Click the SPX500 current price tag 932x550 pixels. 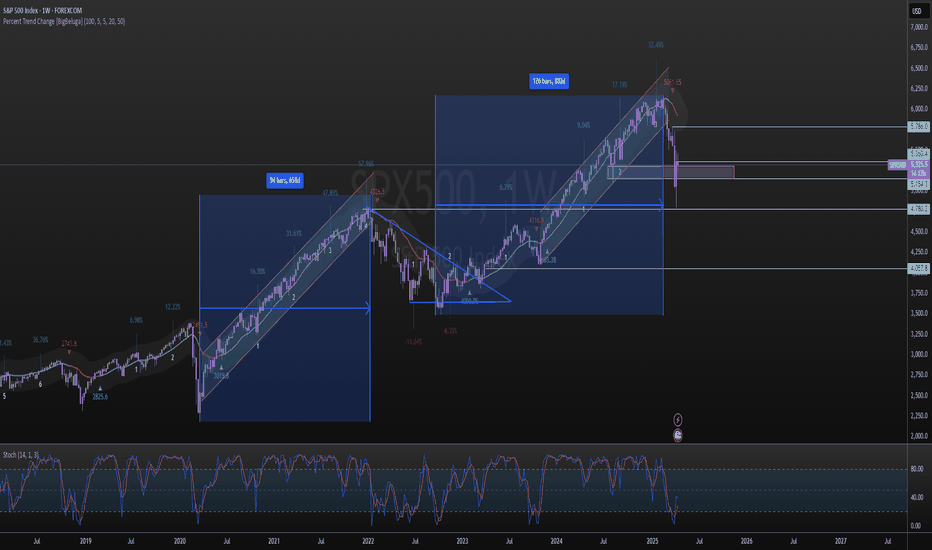pos(897,165)
